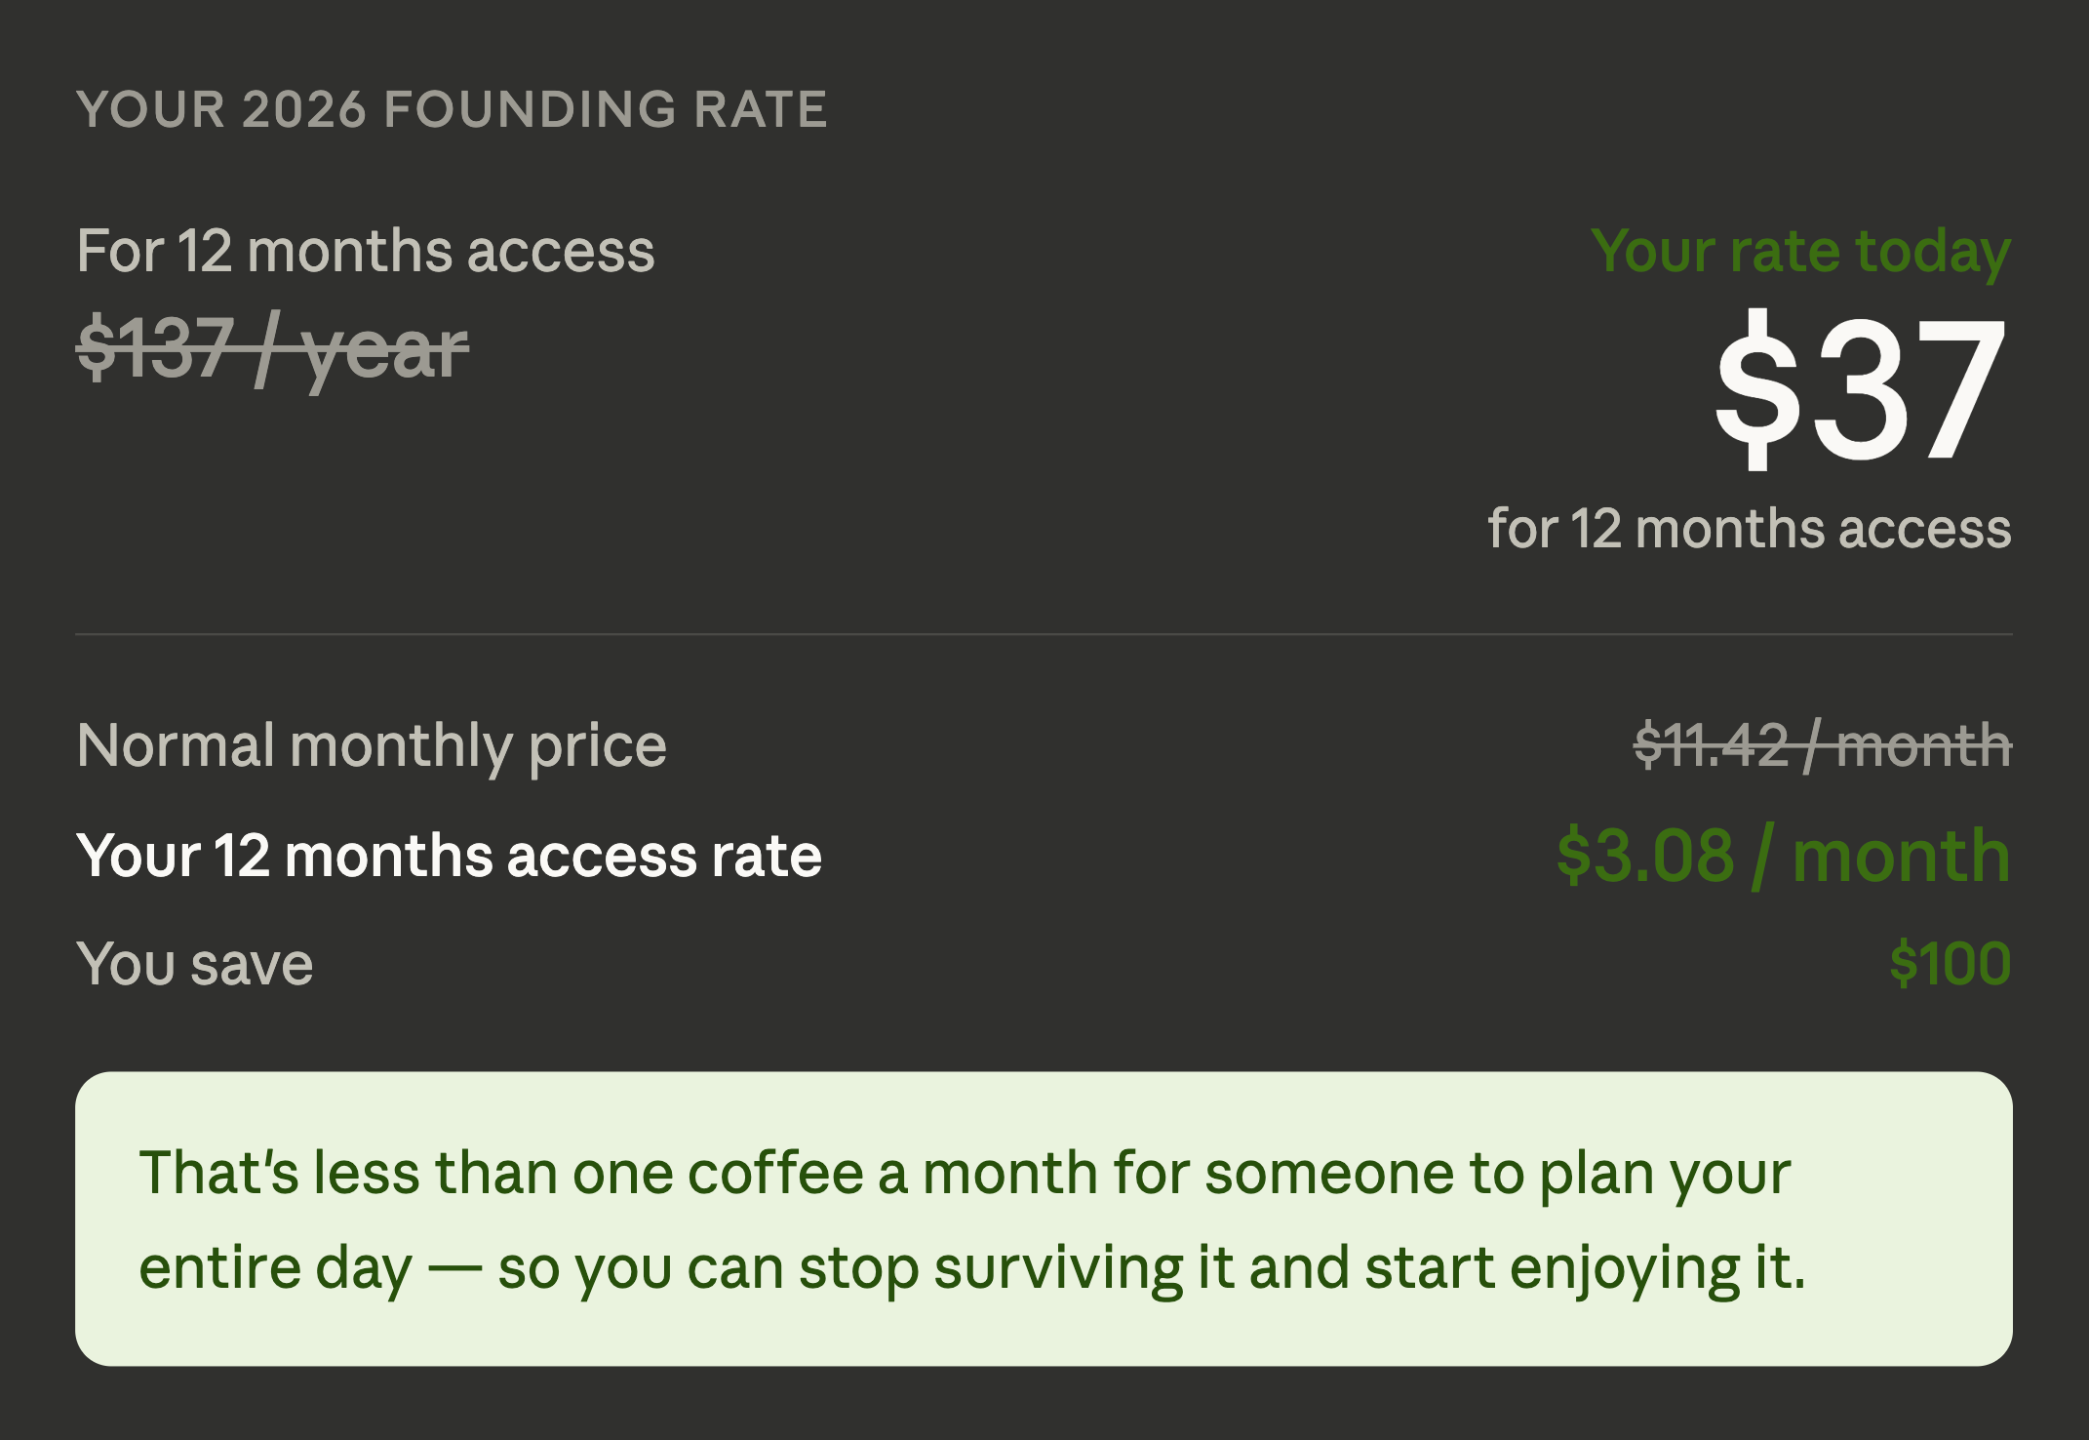This screenshot has width=2089, height=1440.
Task: Select the bold "Your 12 months access rate" label
Action: click(x=448, y=856)
